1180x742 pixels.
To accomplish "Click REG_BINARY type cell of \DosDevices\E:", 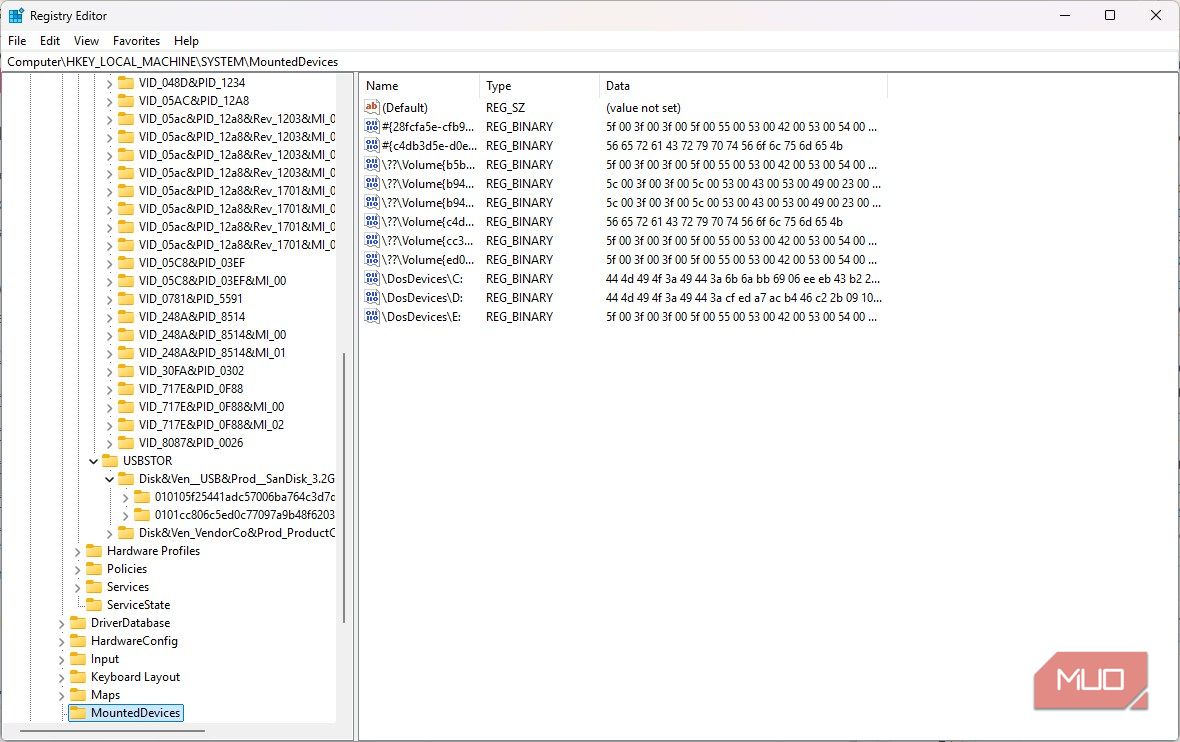I will [519, 317].
